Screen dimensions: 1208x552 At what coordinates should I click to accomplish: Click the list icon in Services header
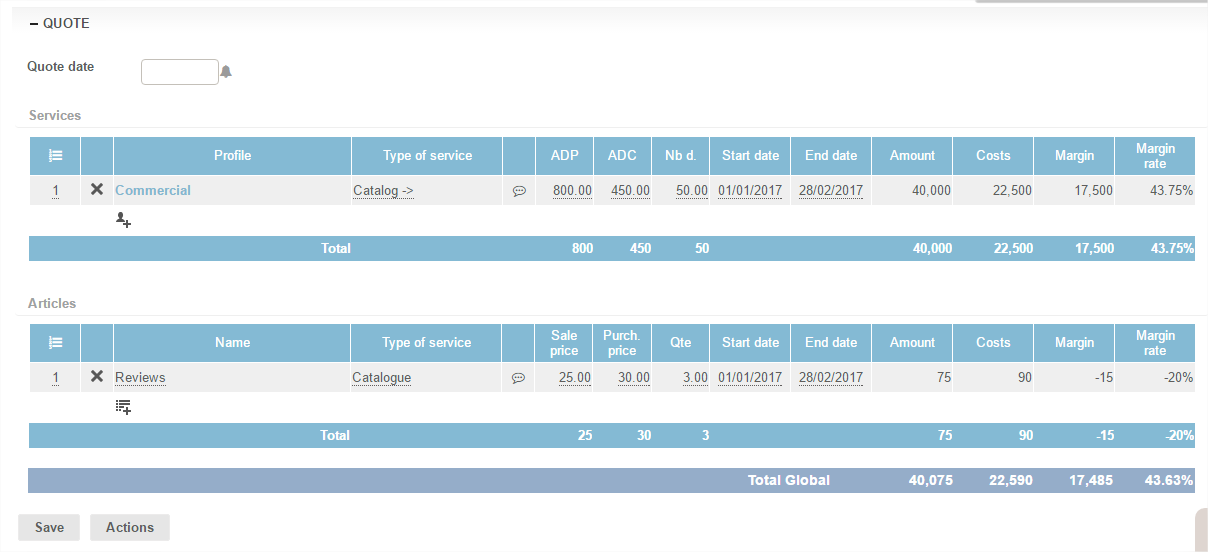(56, 156)
